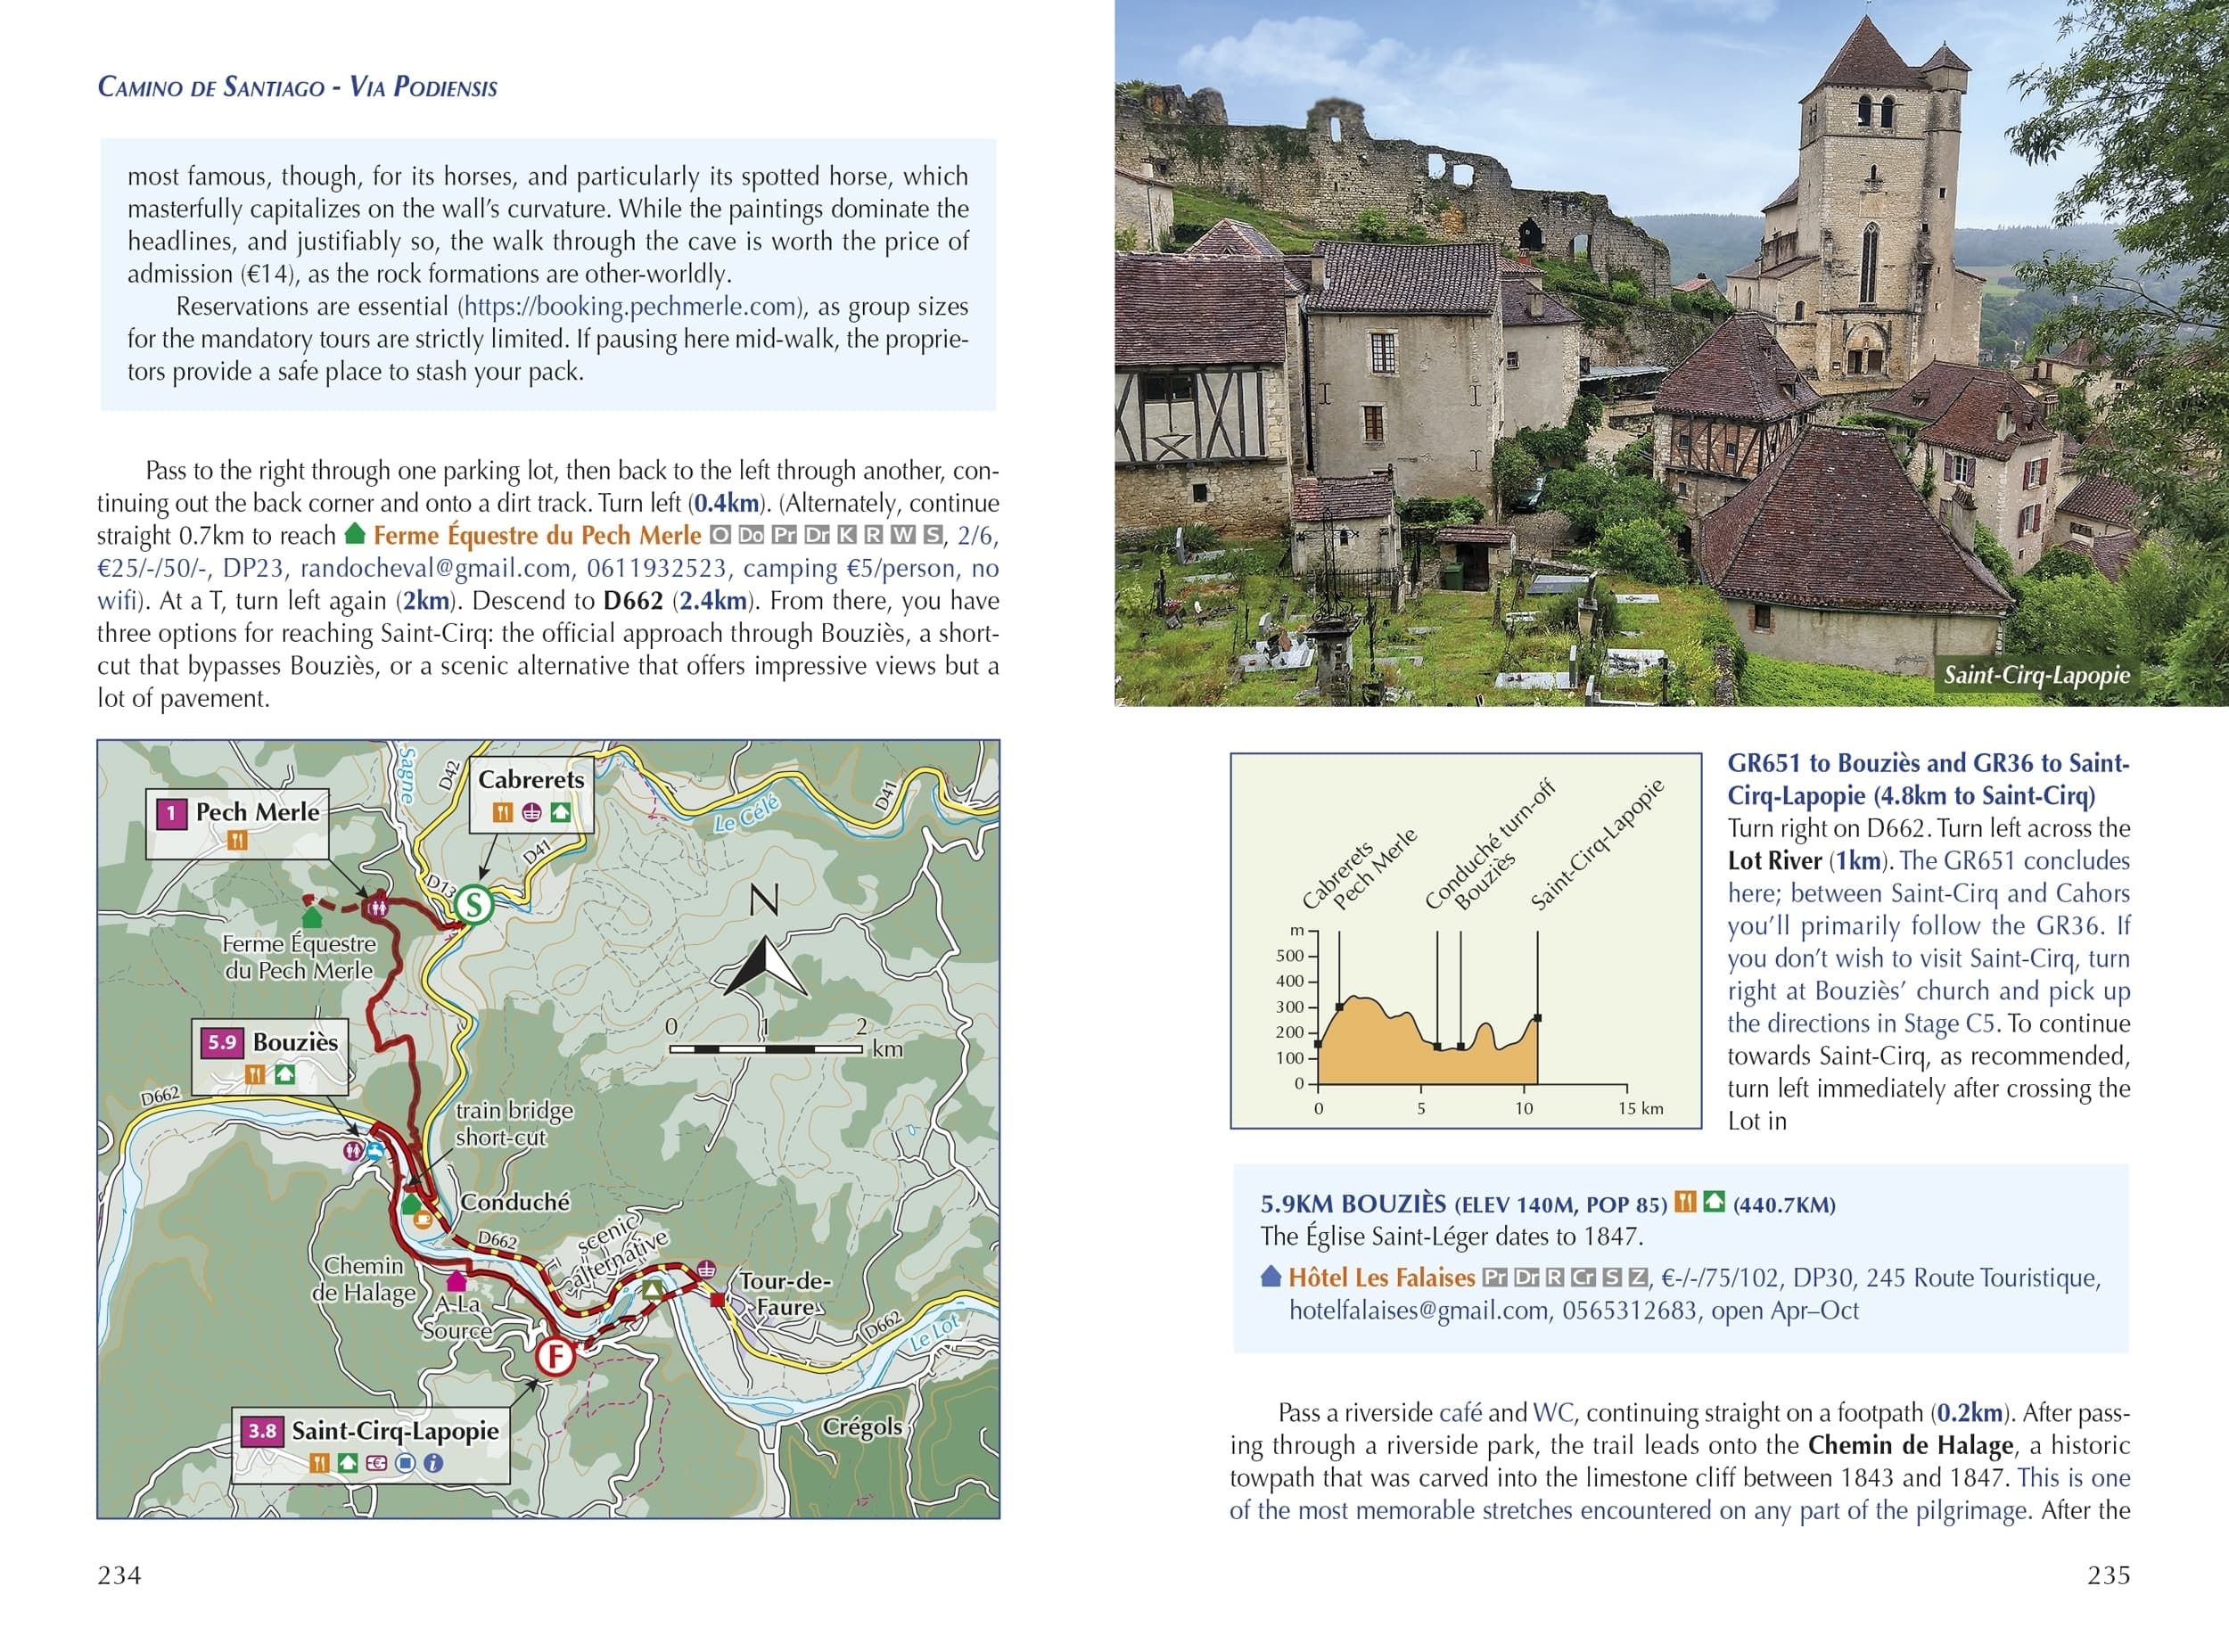The width and height of the screenshot is (2229, 1652).
Task: Click the restaurant icon in the Cabrerets map label
Action: point(504,812)
